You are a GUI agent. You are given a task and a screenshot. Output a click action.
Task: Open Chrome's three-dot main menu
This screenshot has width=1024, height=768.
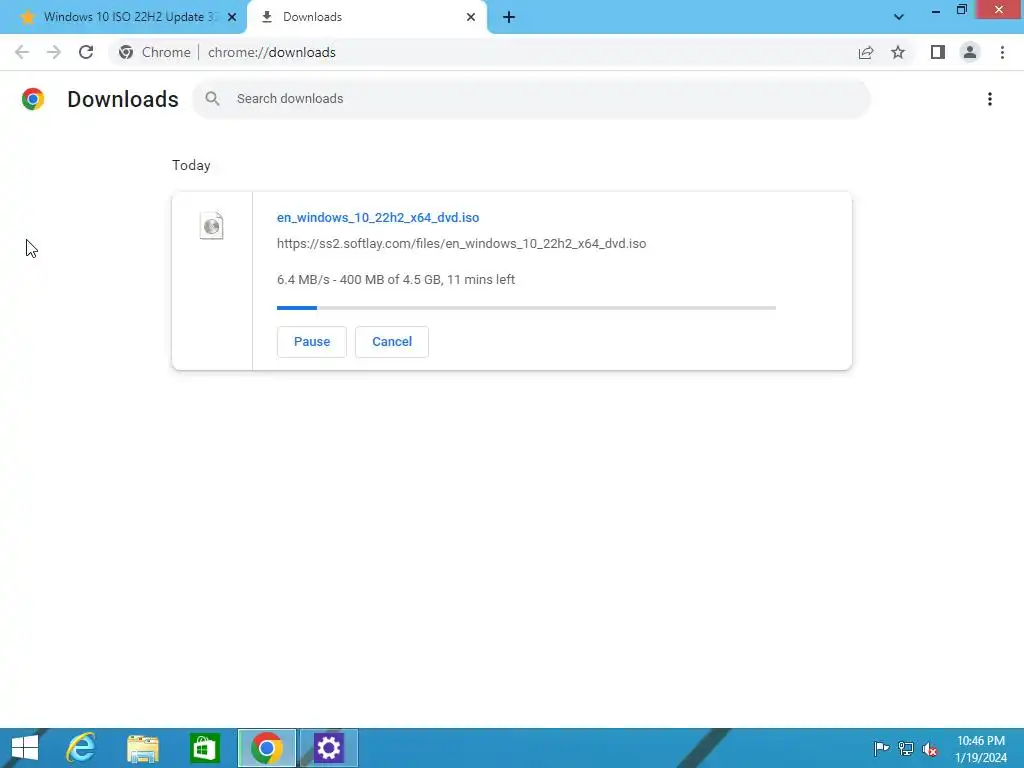point(1002,52)
